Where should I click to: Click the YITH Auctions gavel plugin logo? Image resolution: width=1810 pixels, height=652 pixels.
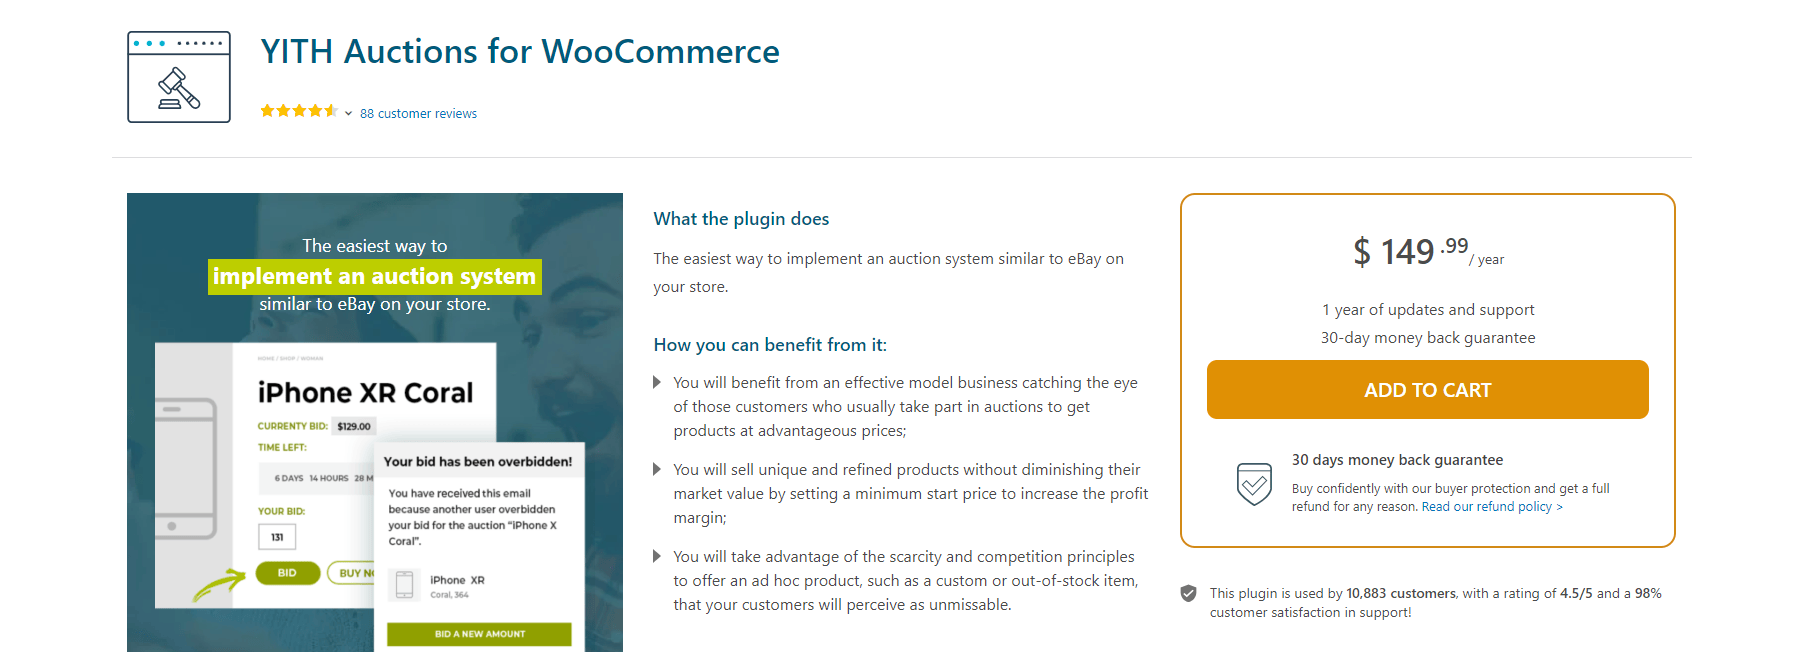click(x=179, y=76)
